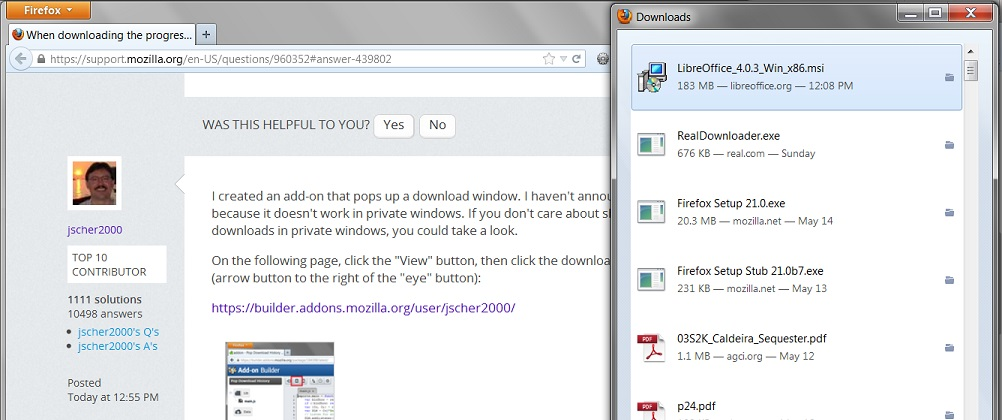
Task: Click the Firefox Setup 21.0.exe file icon
Action: (x=652, y=212)
